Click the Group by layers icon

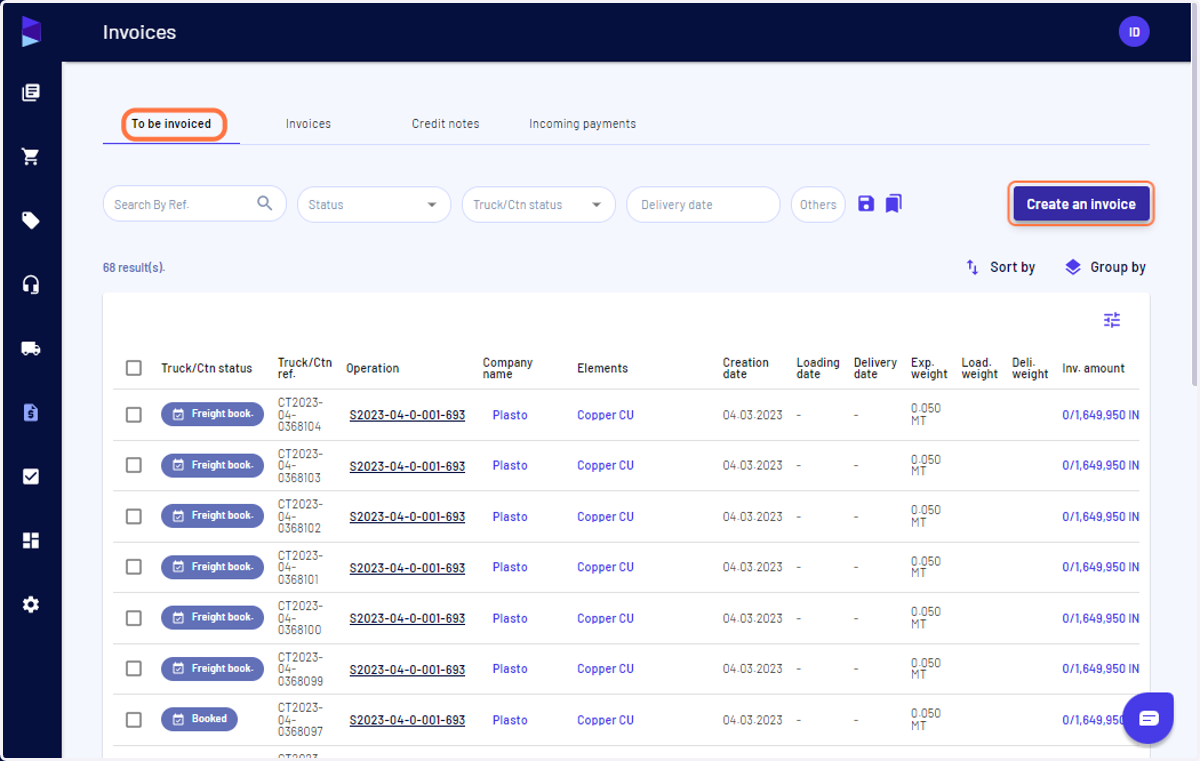tap(1073, 267)
